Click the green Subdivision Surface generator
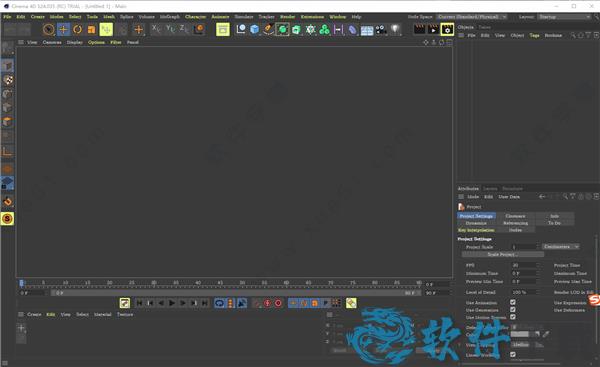 (282, 29)
